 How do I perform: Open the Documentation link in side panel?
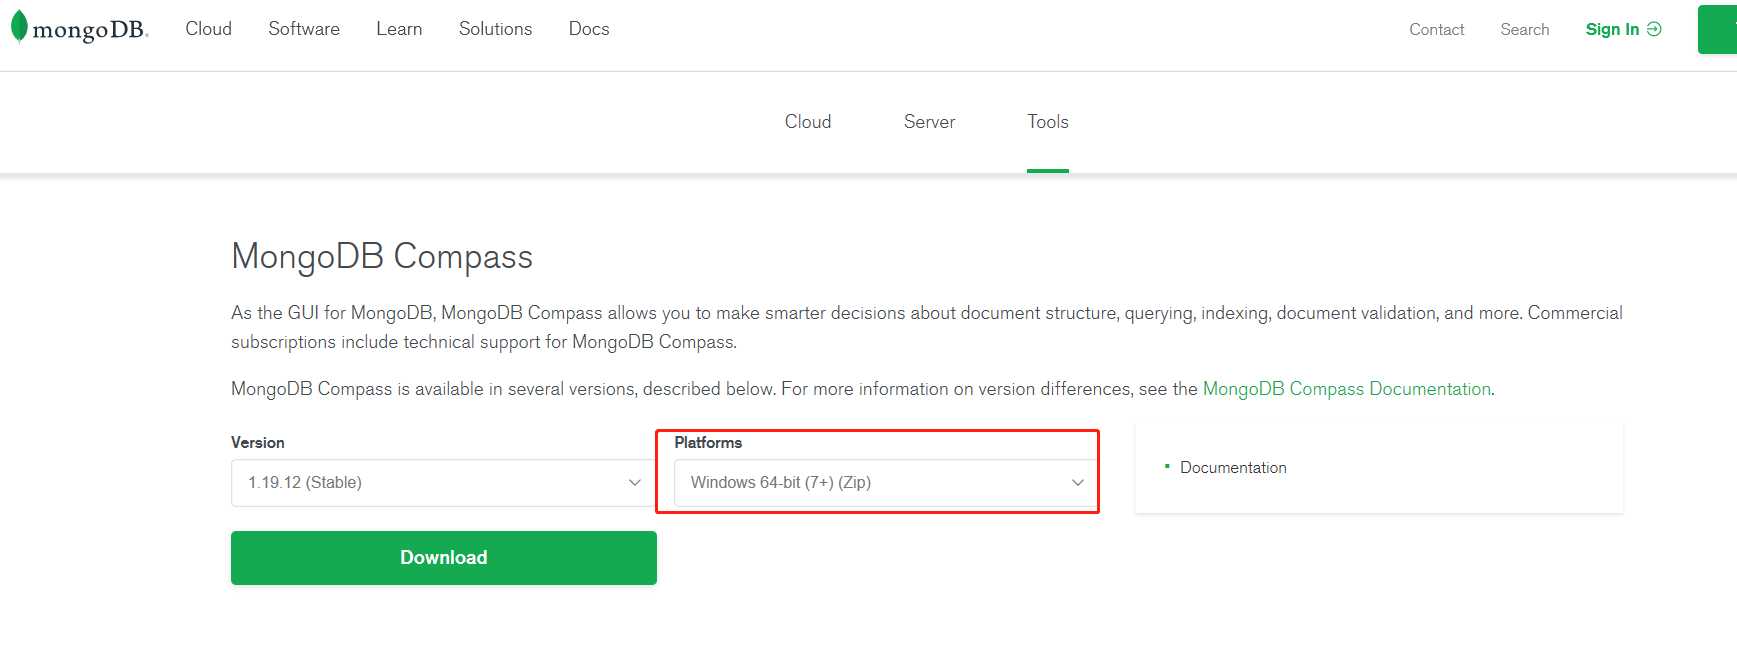tap(1233, 468)
